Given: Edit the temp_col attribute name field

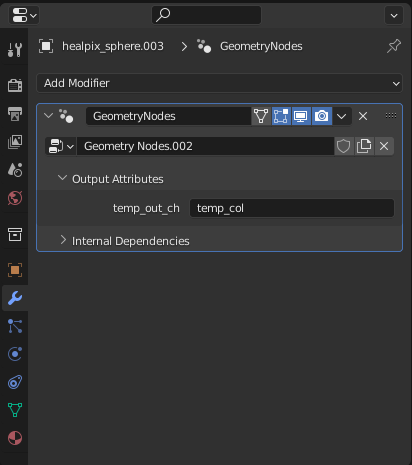Looking at the screenshot, I should pos(292,208).
